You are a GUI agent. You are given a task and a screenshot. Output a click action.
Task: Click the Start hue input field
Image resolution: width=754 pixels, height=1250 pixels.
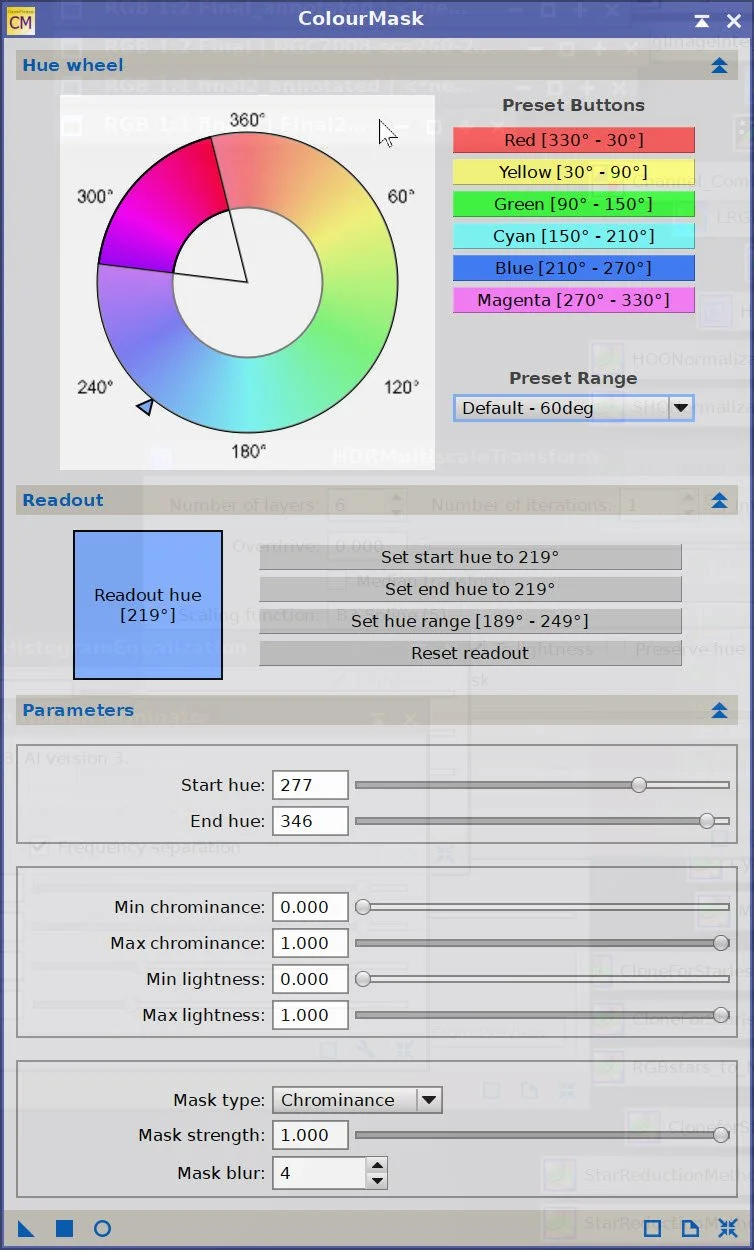click(310, 785)
